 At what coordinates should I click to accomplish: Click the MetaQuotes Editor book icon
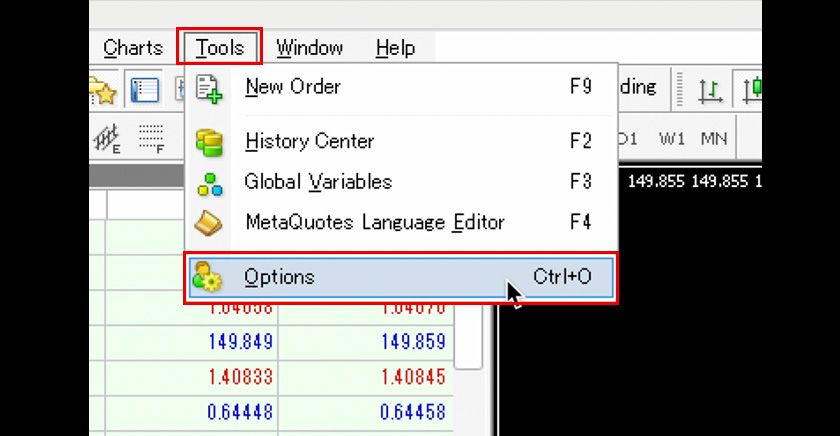tap(208, 224)
